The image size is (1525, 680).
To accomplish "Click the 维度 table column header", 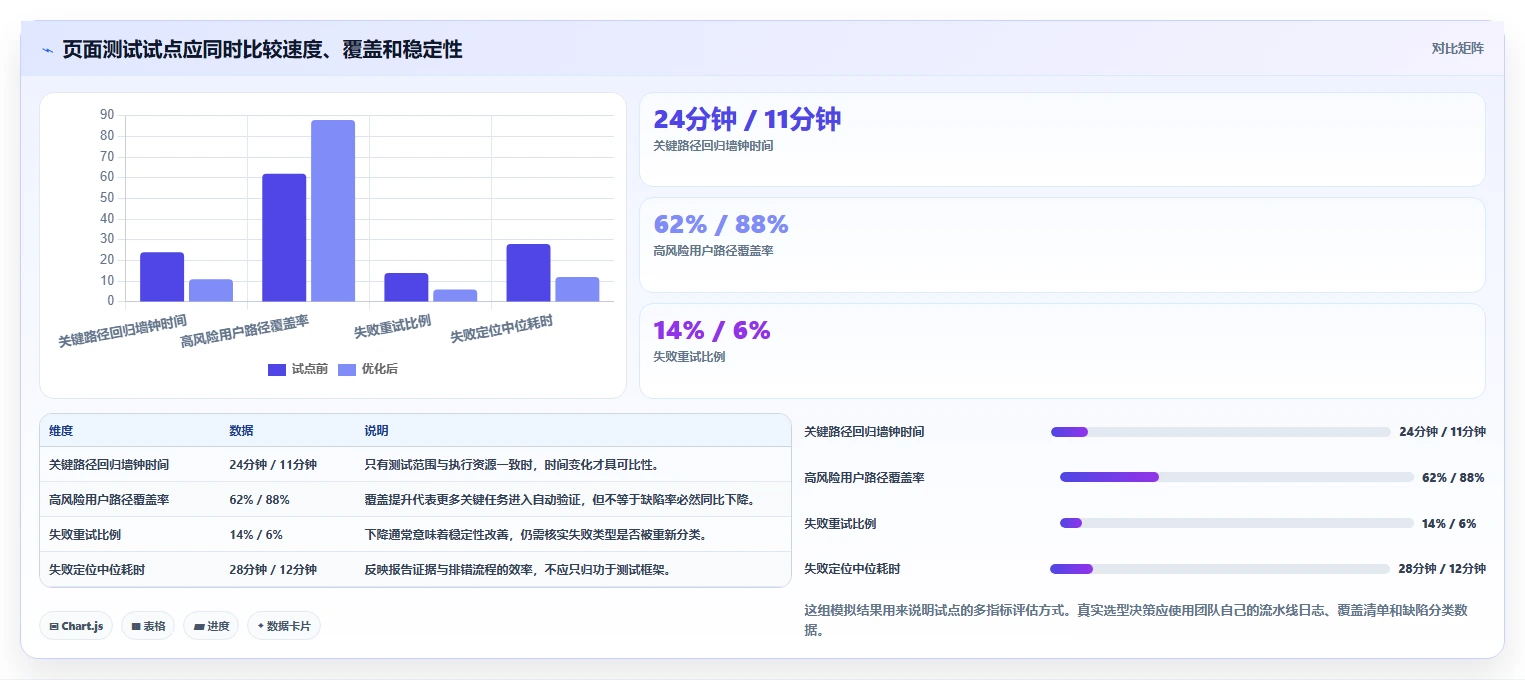I will [61, 431].
